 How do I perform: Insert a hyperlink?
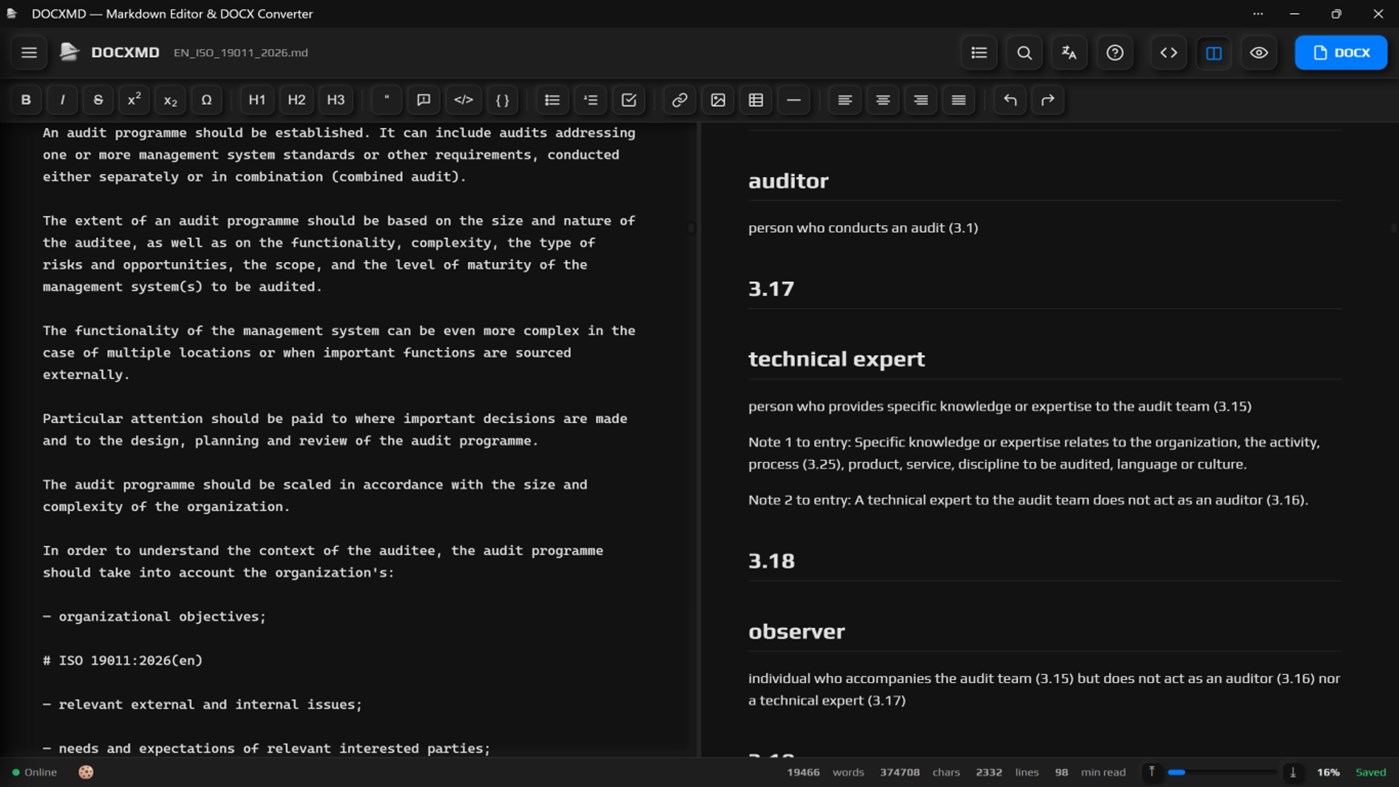tap(679, 100)
